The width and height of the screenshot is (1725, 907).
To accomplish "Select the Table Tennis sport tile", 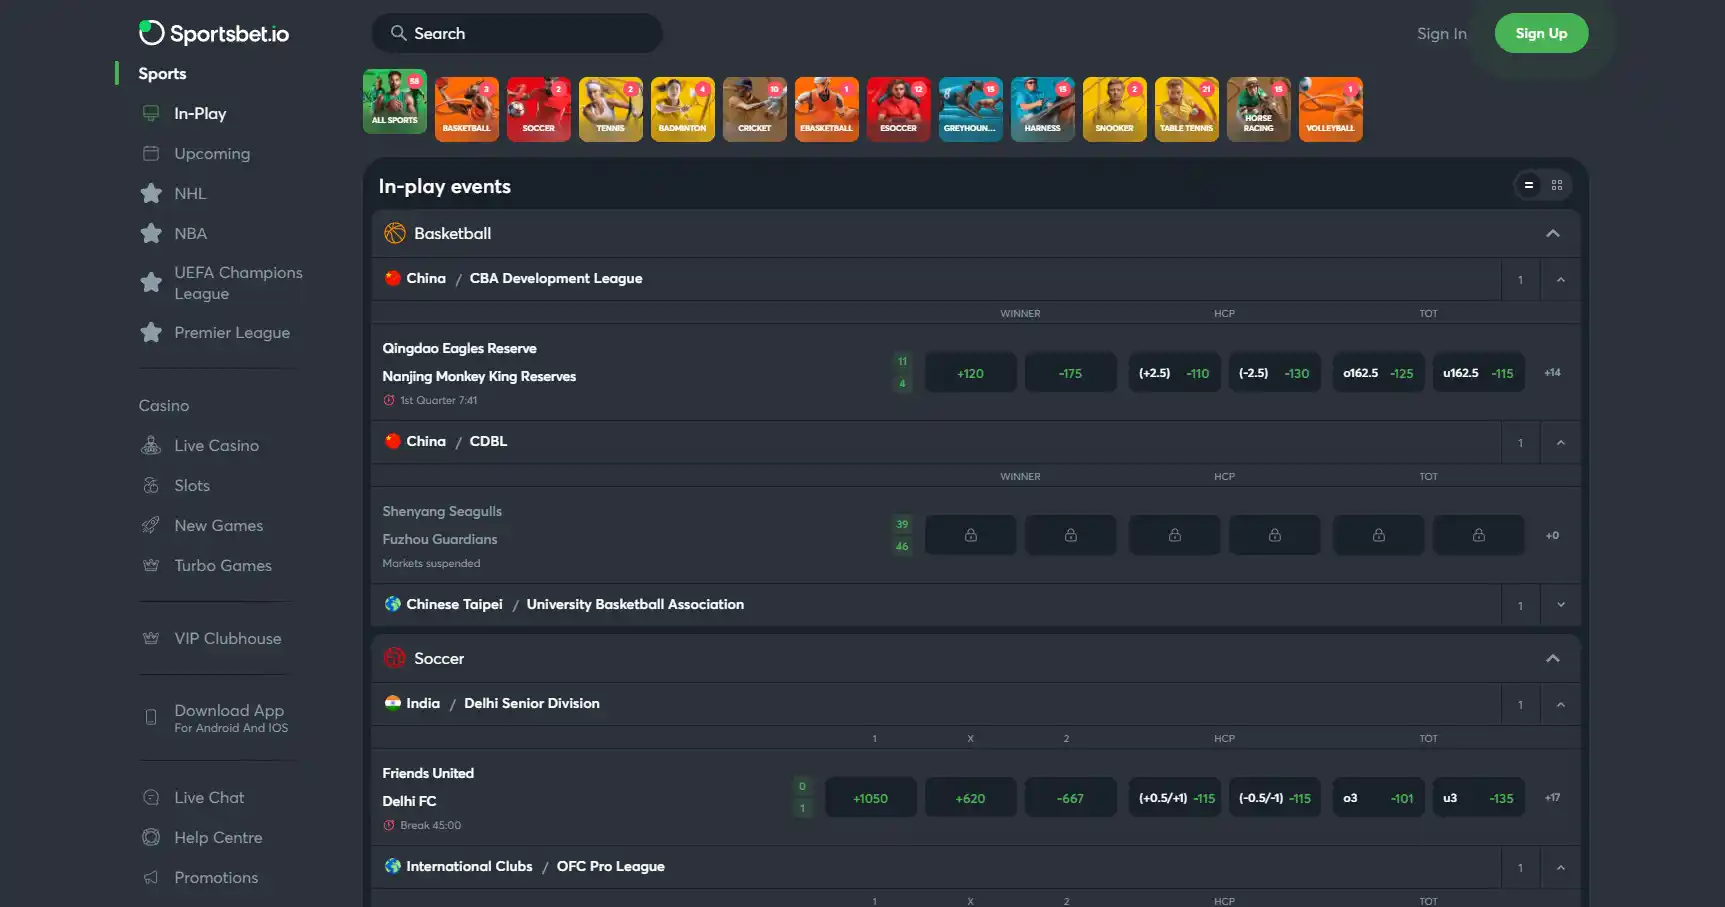I will point(1187,109).
